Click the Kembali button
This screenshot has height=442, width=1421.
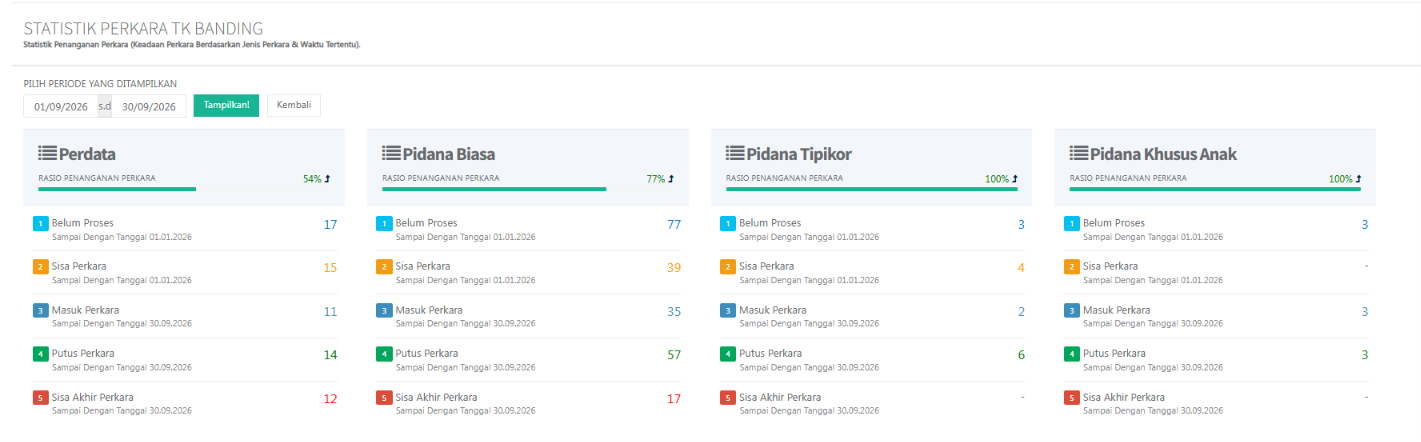[294, 105]
